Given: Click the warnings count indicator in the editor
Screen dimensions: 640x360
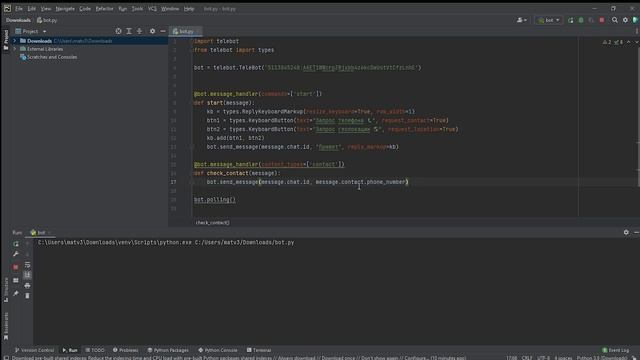Looking at the screenshot, I should (607, 42).
